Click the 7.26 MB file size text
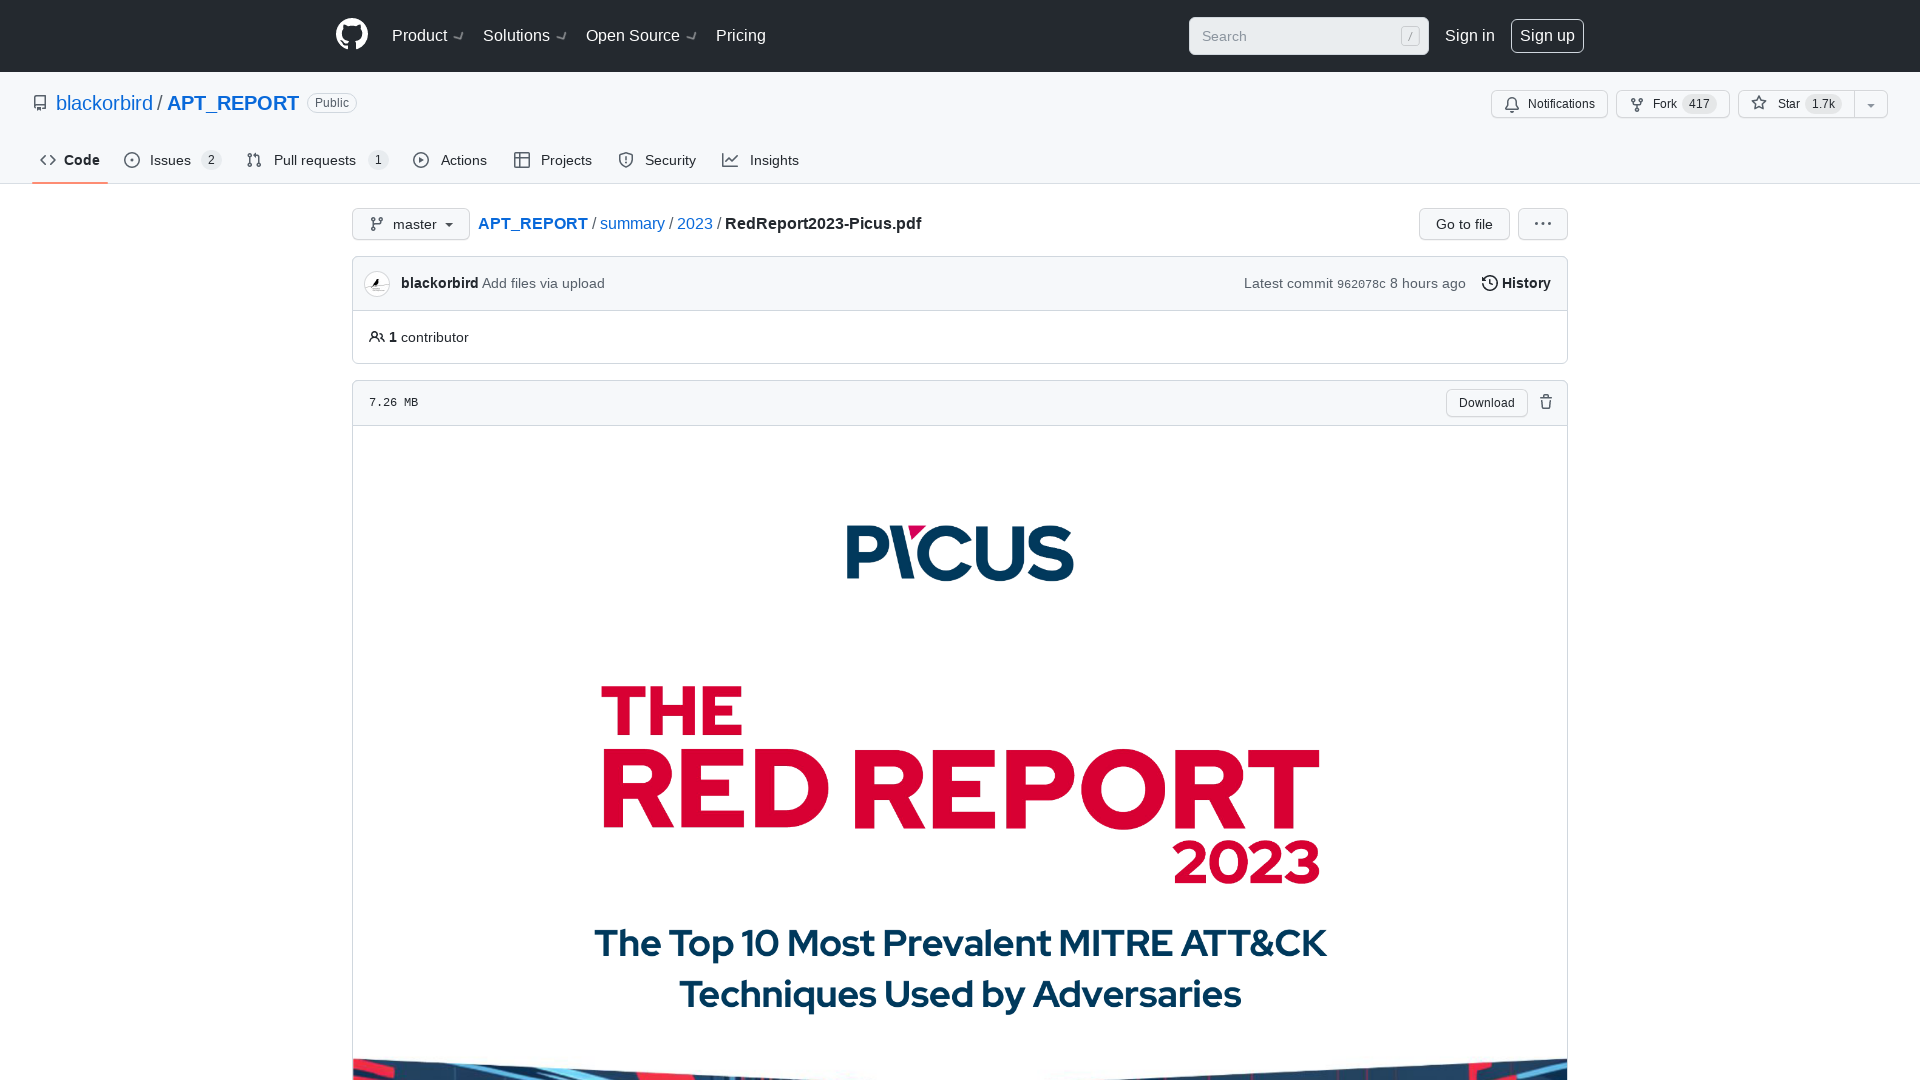Screen dimensions: 1920x1080 click(394, 402)
